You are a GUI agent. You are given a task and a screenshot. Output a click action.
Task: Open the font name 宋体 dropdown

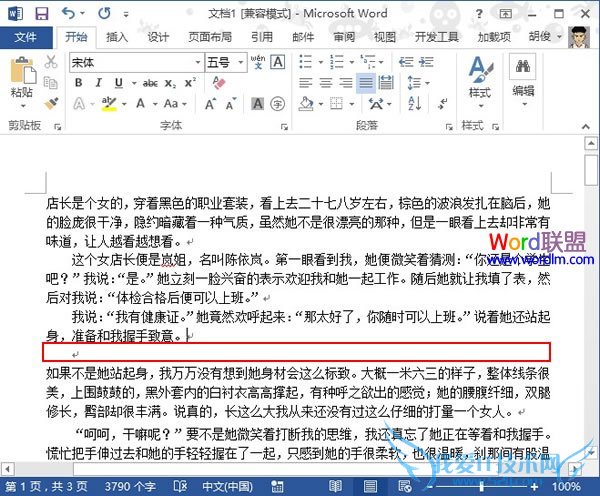(198, 62)
